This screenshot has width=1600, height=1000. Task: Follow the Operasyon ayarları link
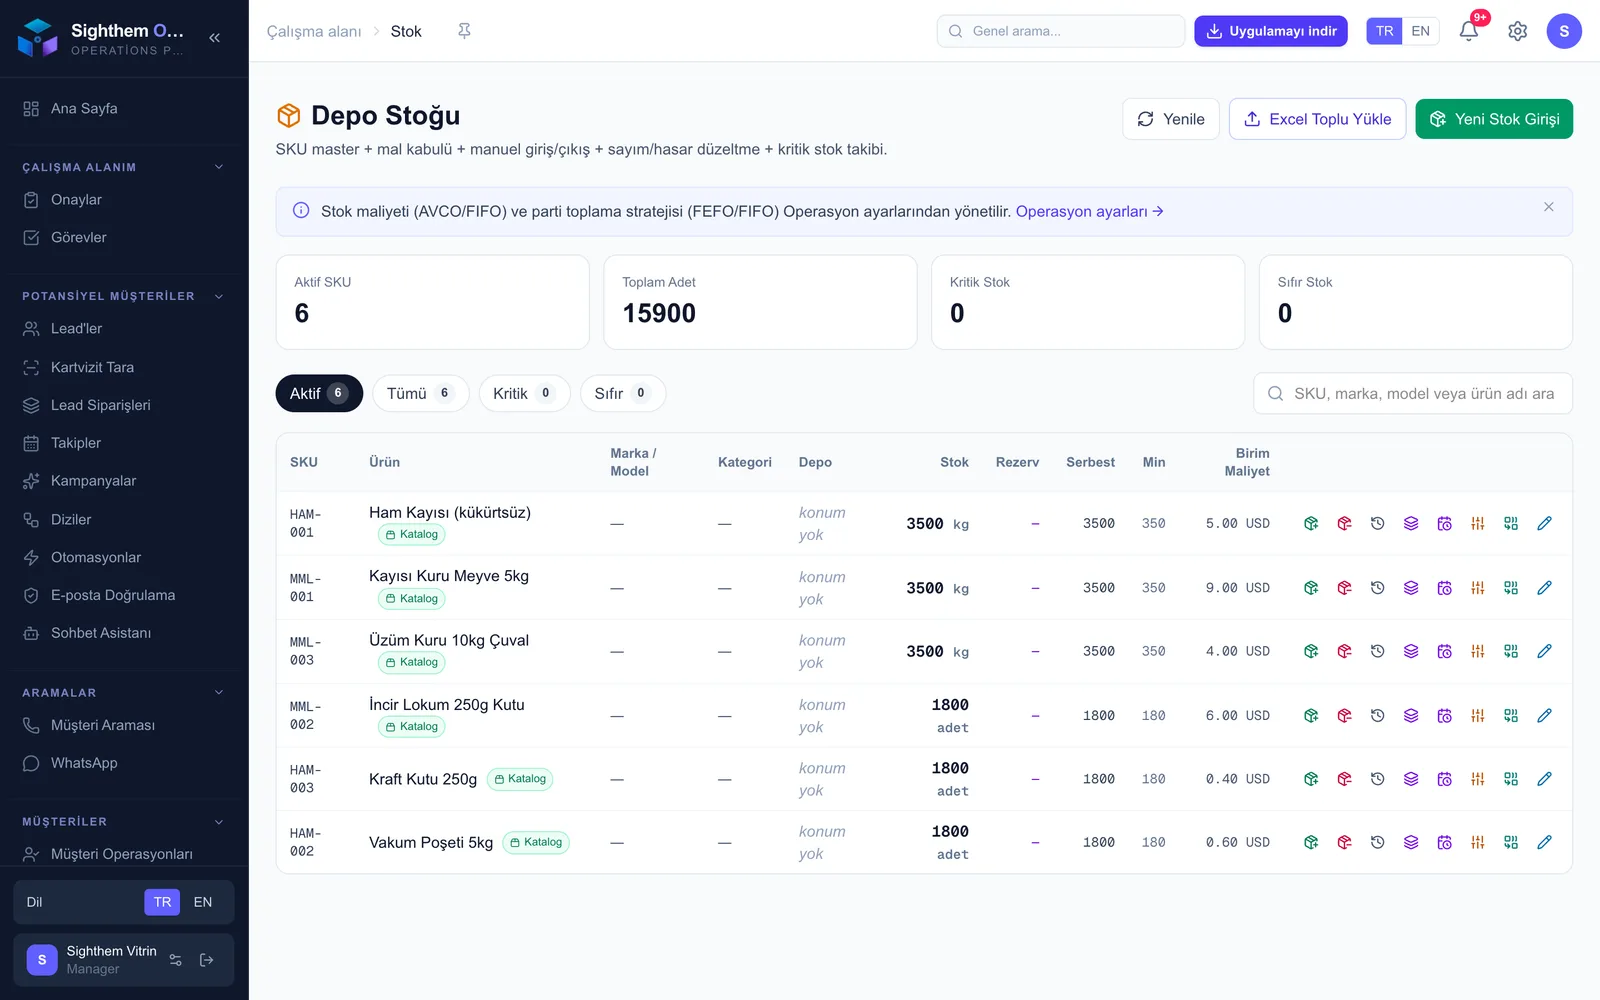point(1089,211)
